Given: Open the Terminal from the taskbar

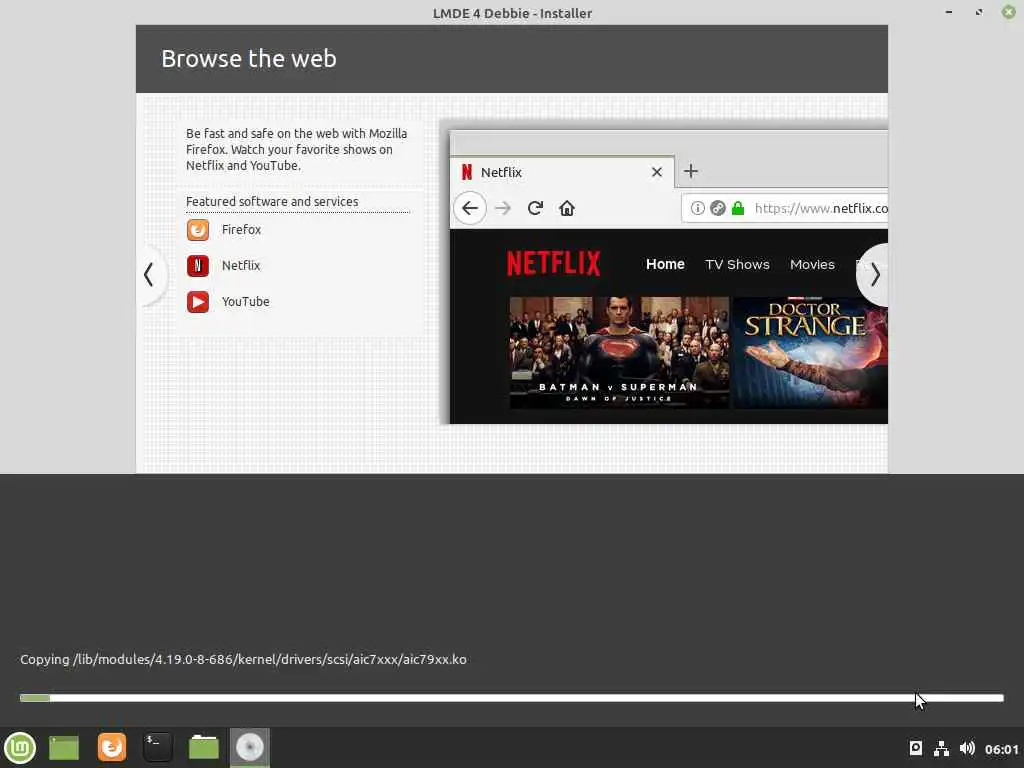Looking at the screenshot, I should click(x=157, y=747).
